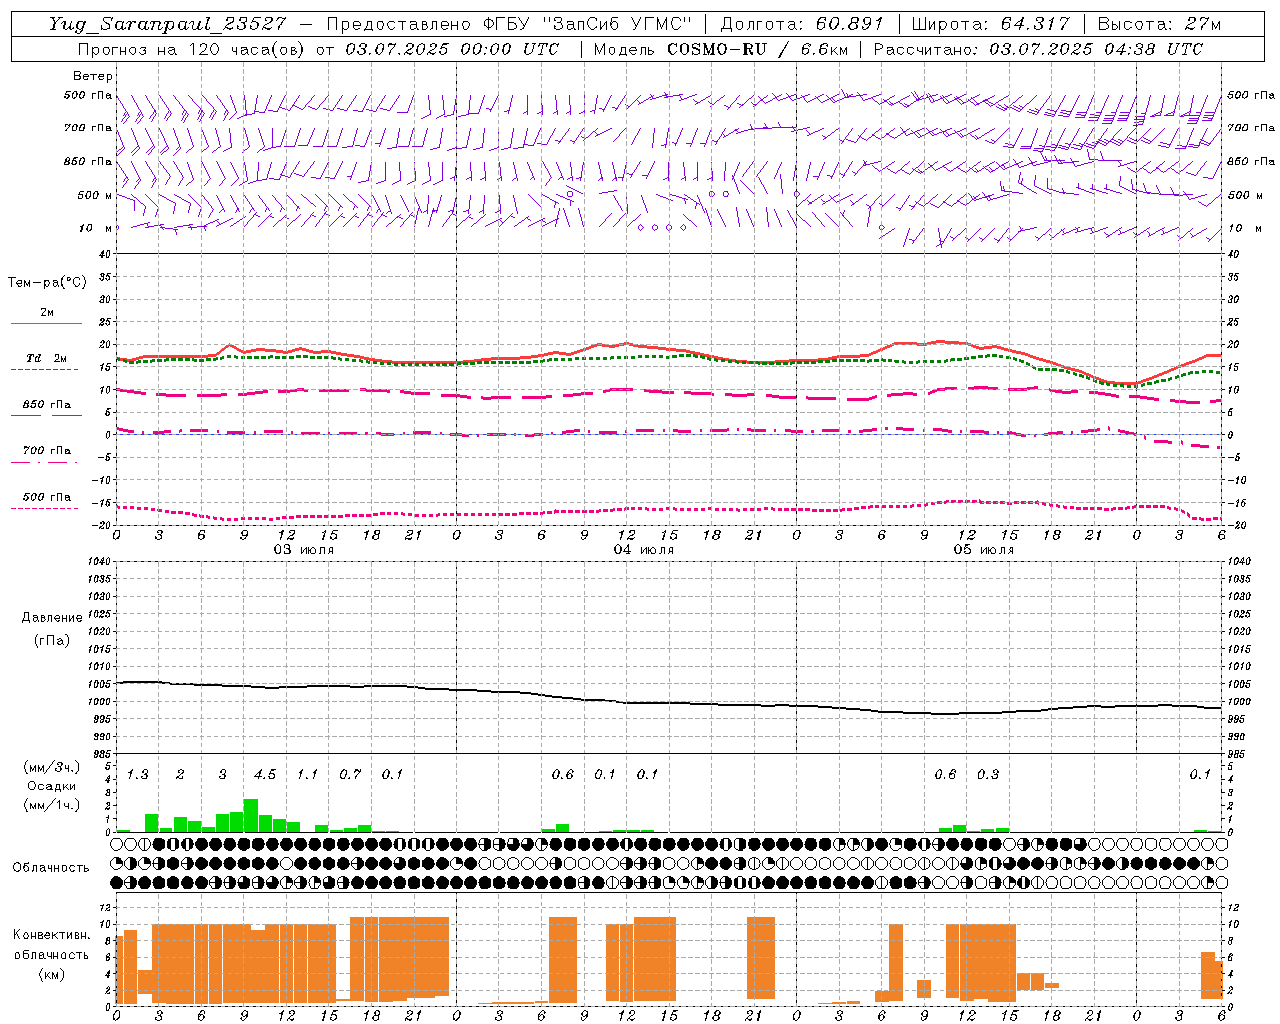
Task: Click the precipitation total 1.3
Action: pos(137,774)
